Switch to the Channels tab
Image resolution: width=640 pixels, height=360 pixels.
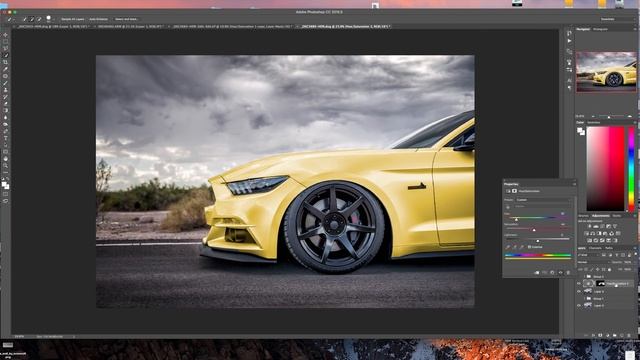click(595, 248)
